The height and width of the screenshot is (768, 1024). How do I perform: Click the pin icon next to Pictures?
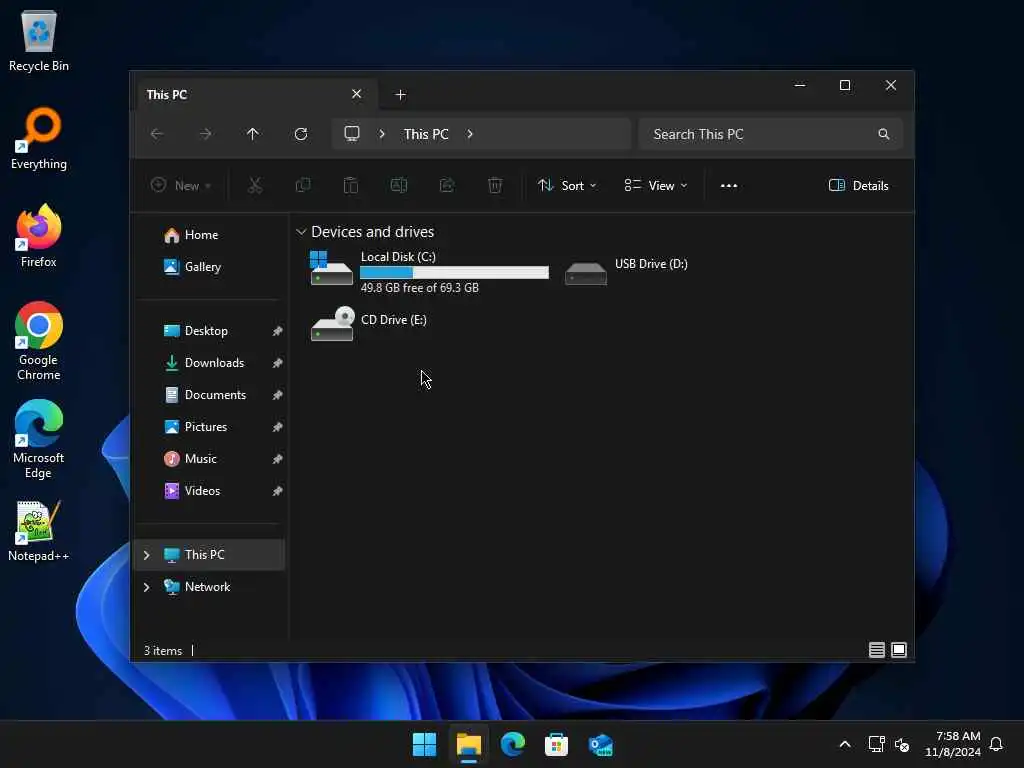coord(278,427)
